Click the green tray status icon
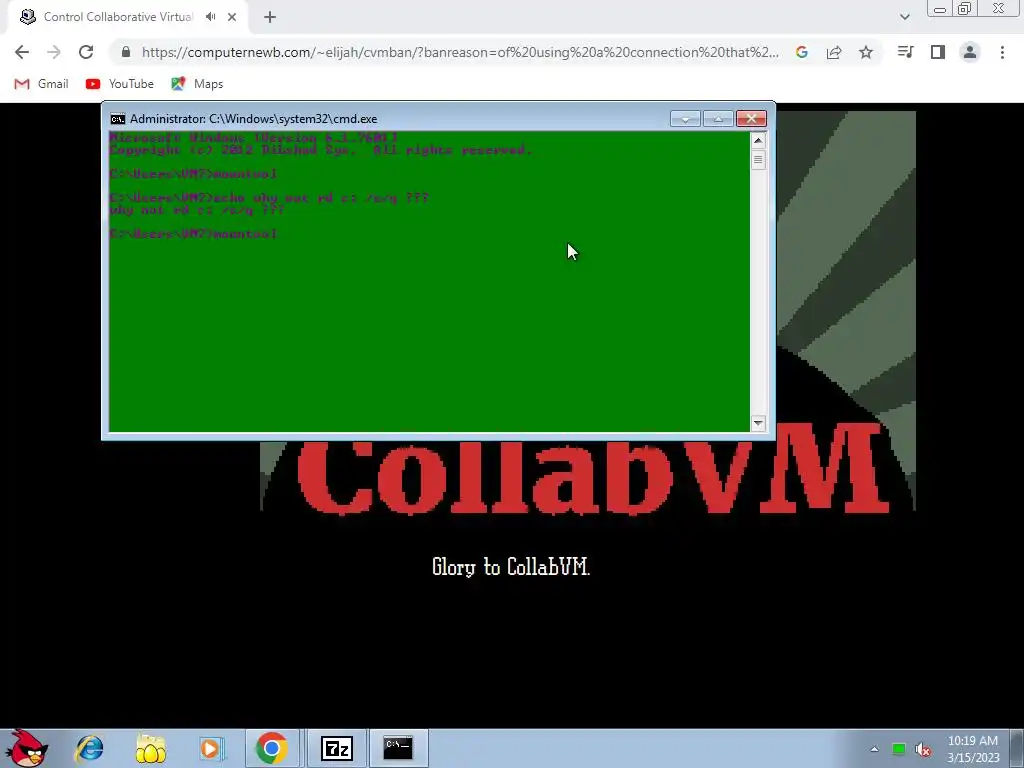 click(x=899, y=749)
